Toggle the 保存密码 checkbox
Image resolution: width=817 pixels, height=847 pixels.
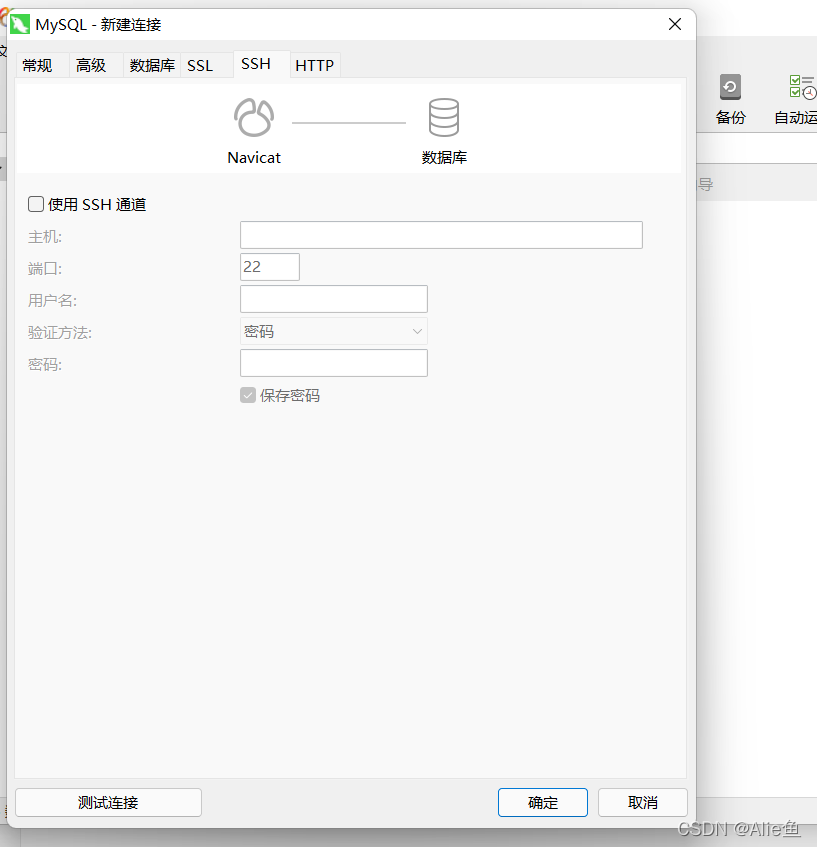(248, 395)
